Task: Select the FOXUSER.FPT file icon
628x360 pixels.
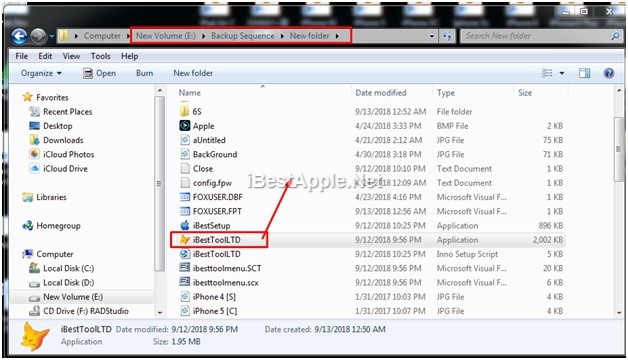Action: [185, 211]
